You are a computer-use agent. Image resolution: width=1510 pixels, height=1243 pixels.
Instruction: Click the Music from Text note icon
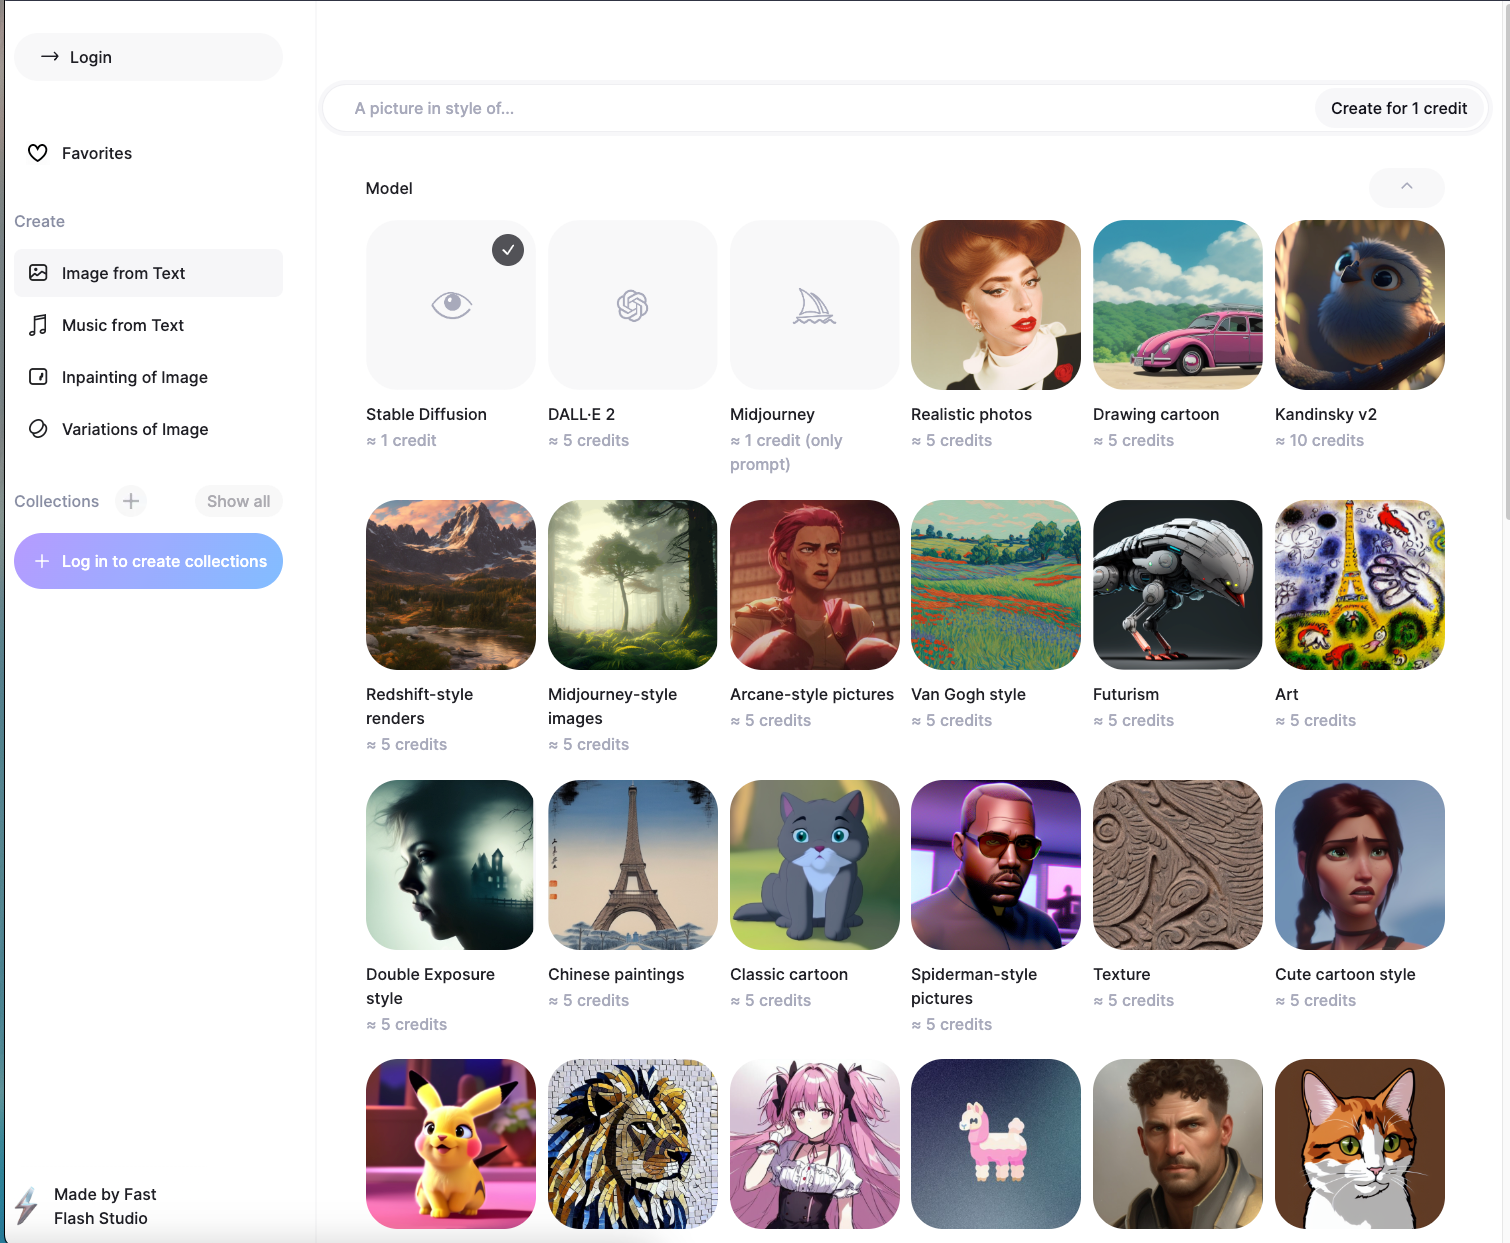(x=38, y=325)
